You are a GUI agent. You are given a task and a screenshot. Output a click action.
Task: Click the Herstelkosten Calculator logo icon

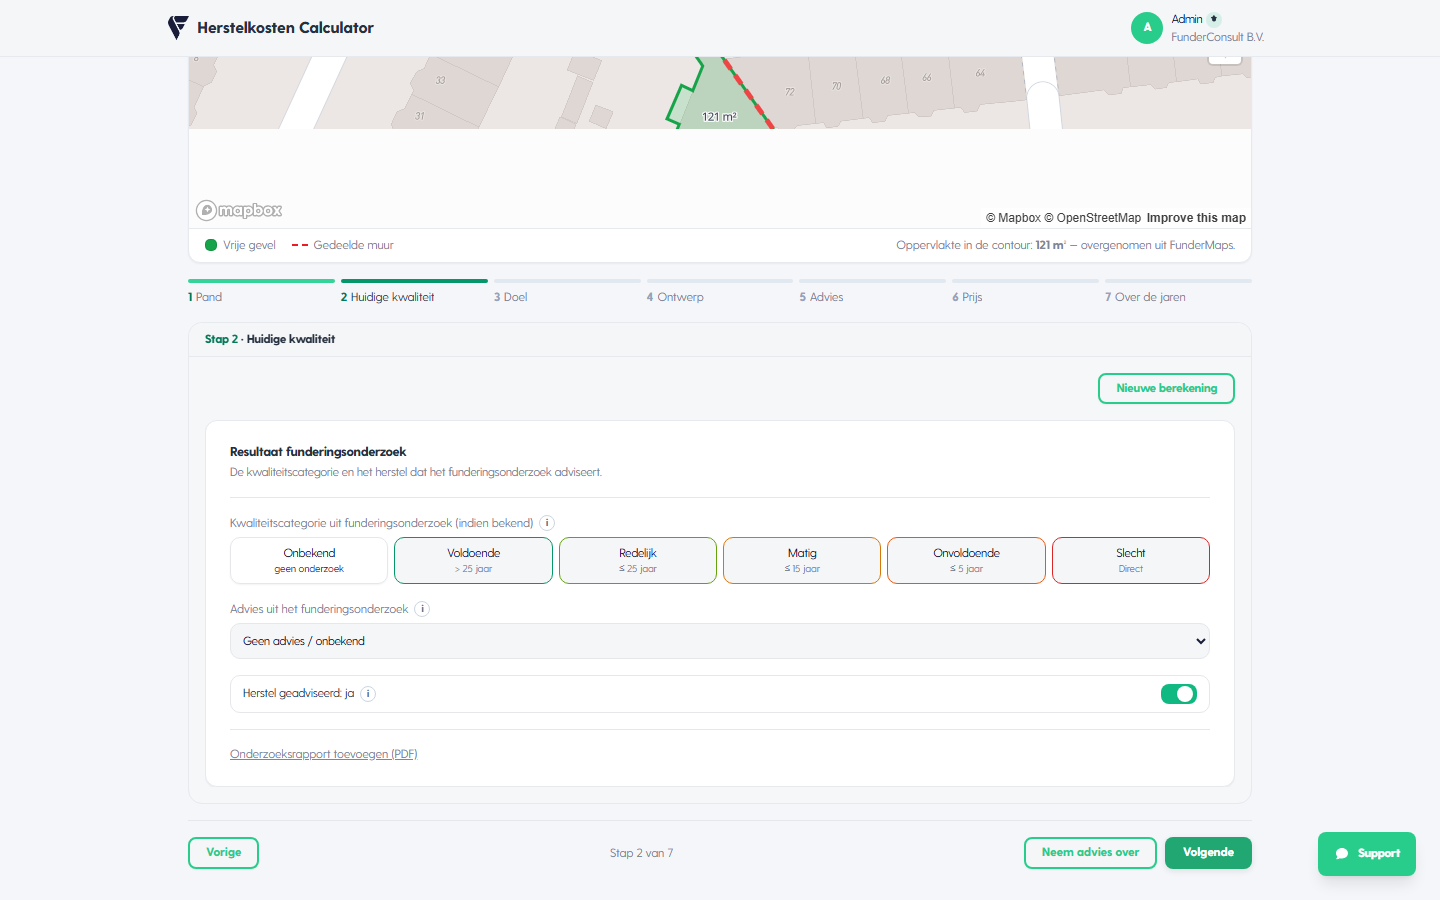[x=178, y=28]
